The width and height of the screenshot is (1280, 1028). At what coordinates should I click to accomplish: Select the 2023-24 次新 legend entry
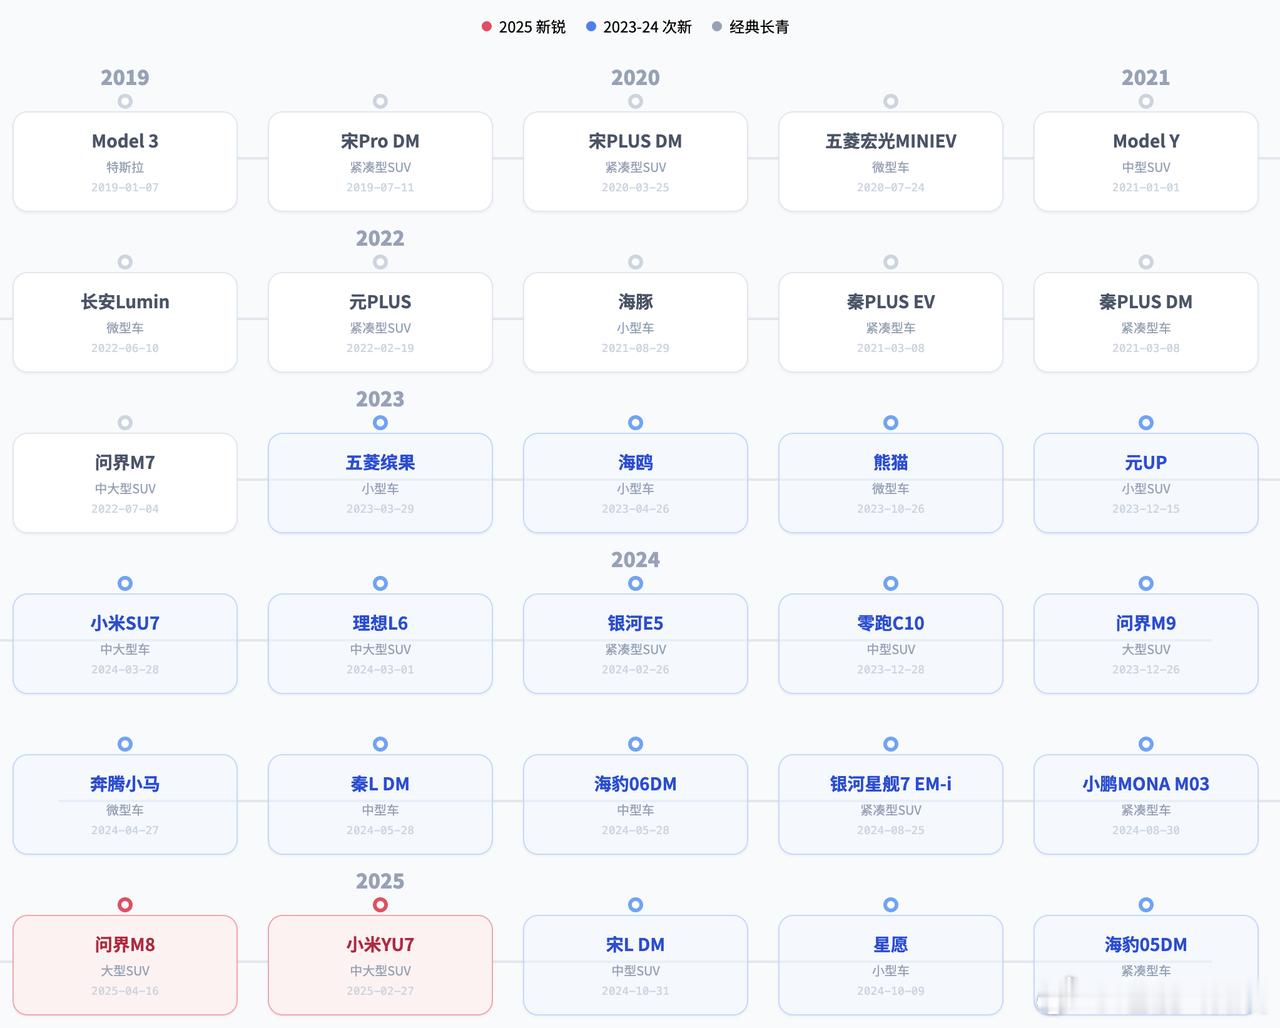(x=639, y=27)
